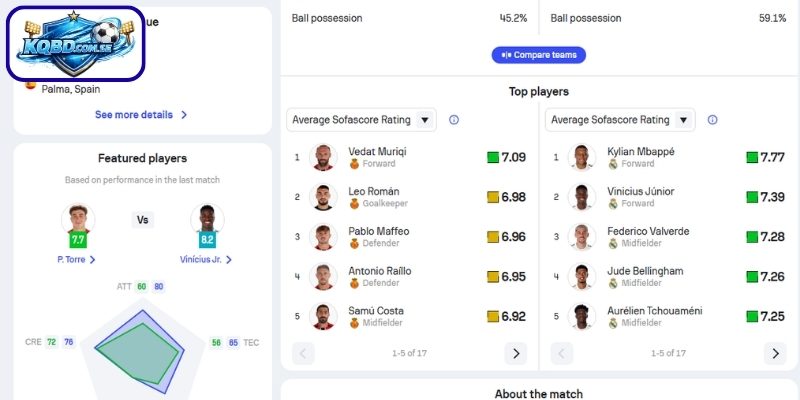Image resolution: width=800 pixels, height=400 pixels.
Task: Go to next page of right top players
Action: pos(774,353)
